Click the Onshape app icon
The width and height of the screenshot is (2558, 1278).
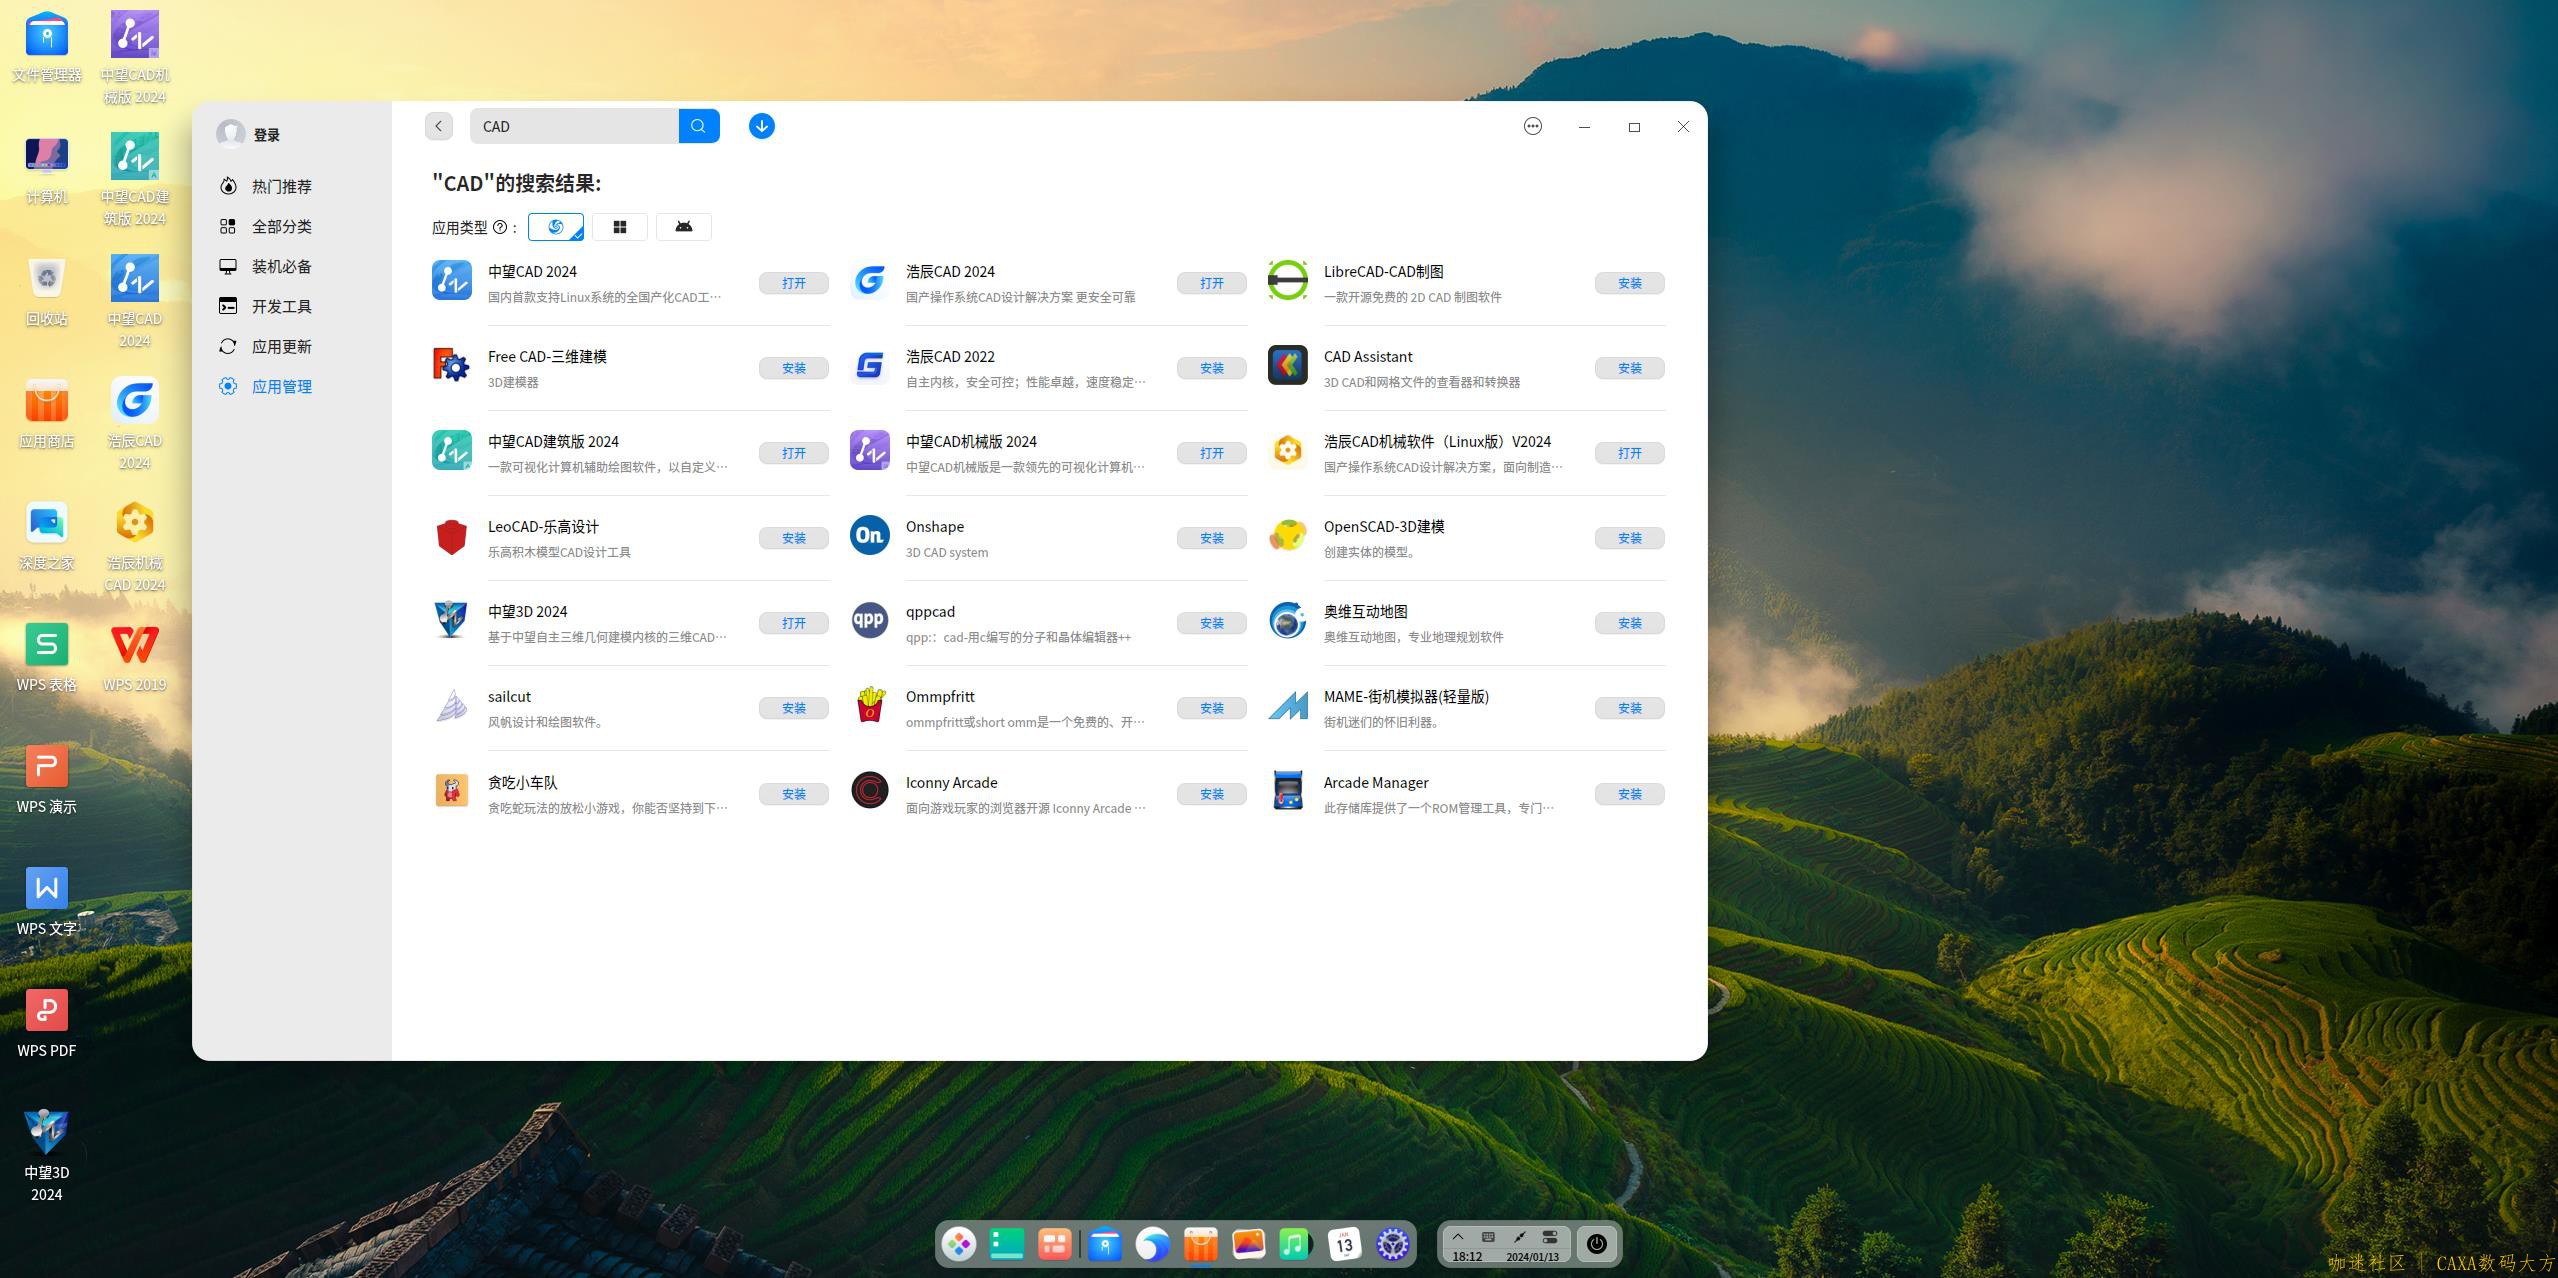pyautogui.click(x=869, y=535)
